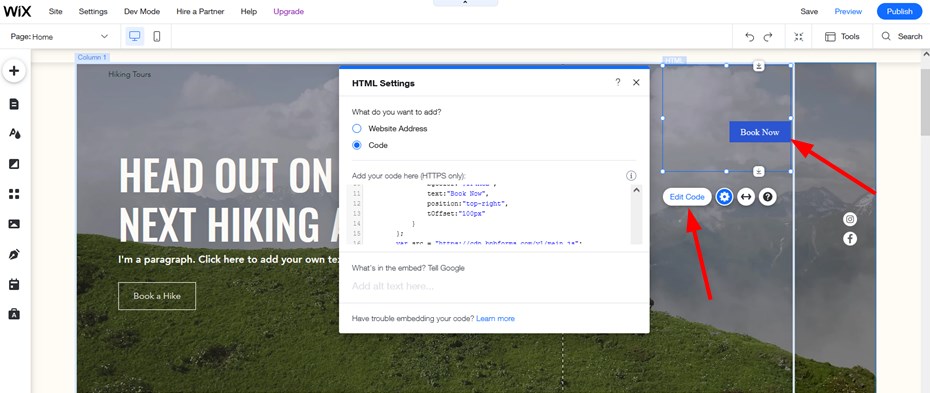Click the info icon beside the code label
The height and width of the screenshot is (393, 930).
[x=631, y=175]
